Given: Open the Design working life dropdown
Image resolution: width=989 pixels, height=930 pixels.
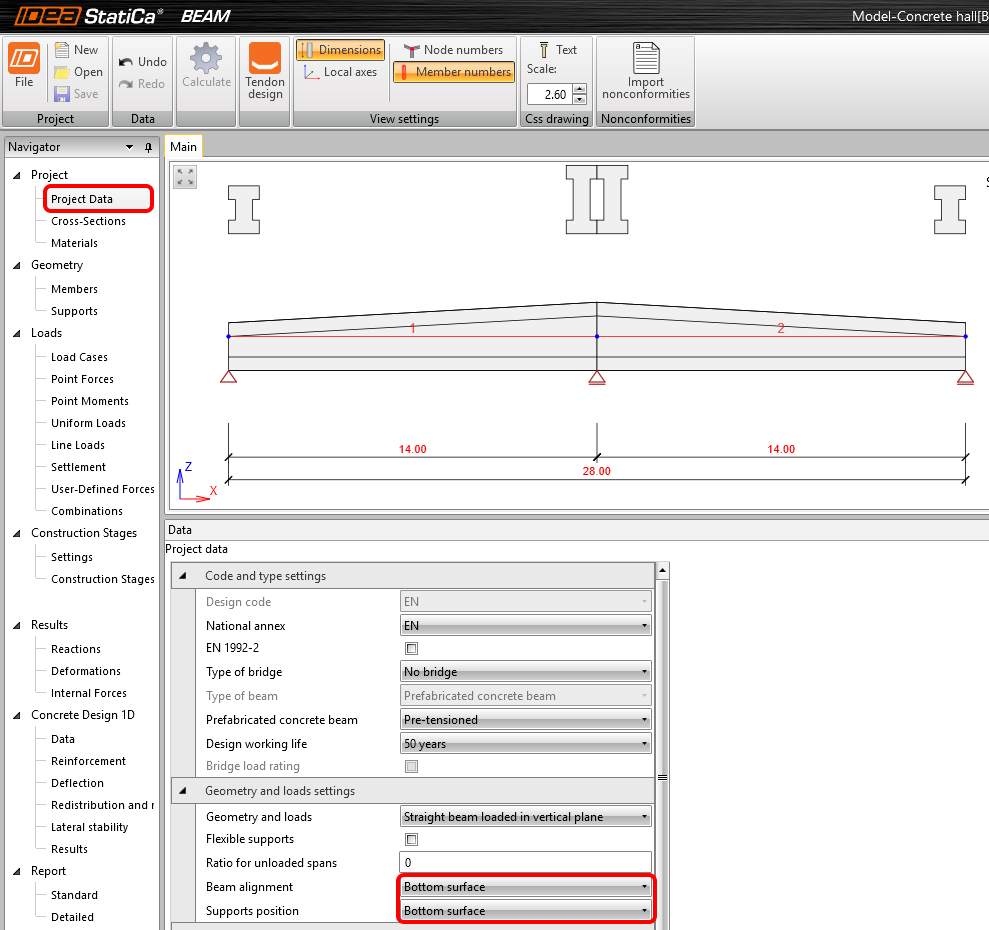Looking at the screenshot, I should [x=525, y=742].
